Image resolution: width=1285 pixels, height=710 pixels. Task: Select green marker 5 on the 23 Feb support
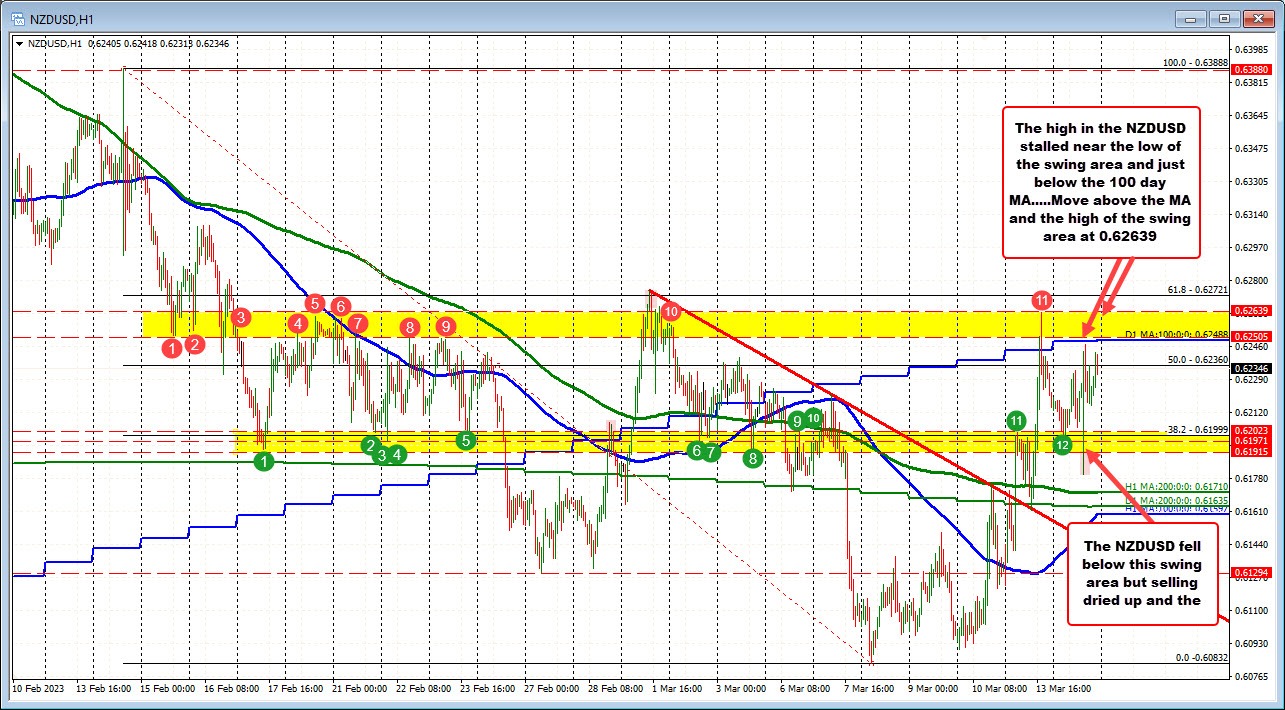pyautogui.click(x=465, y=439)
